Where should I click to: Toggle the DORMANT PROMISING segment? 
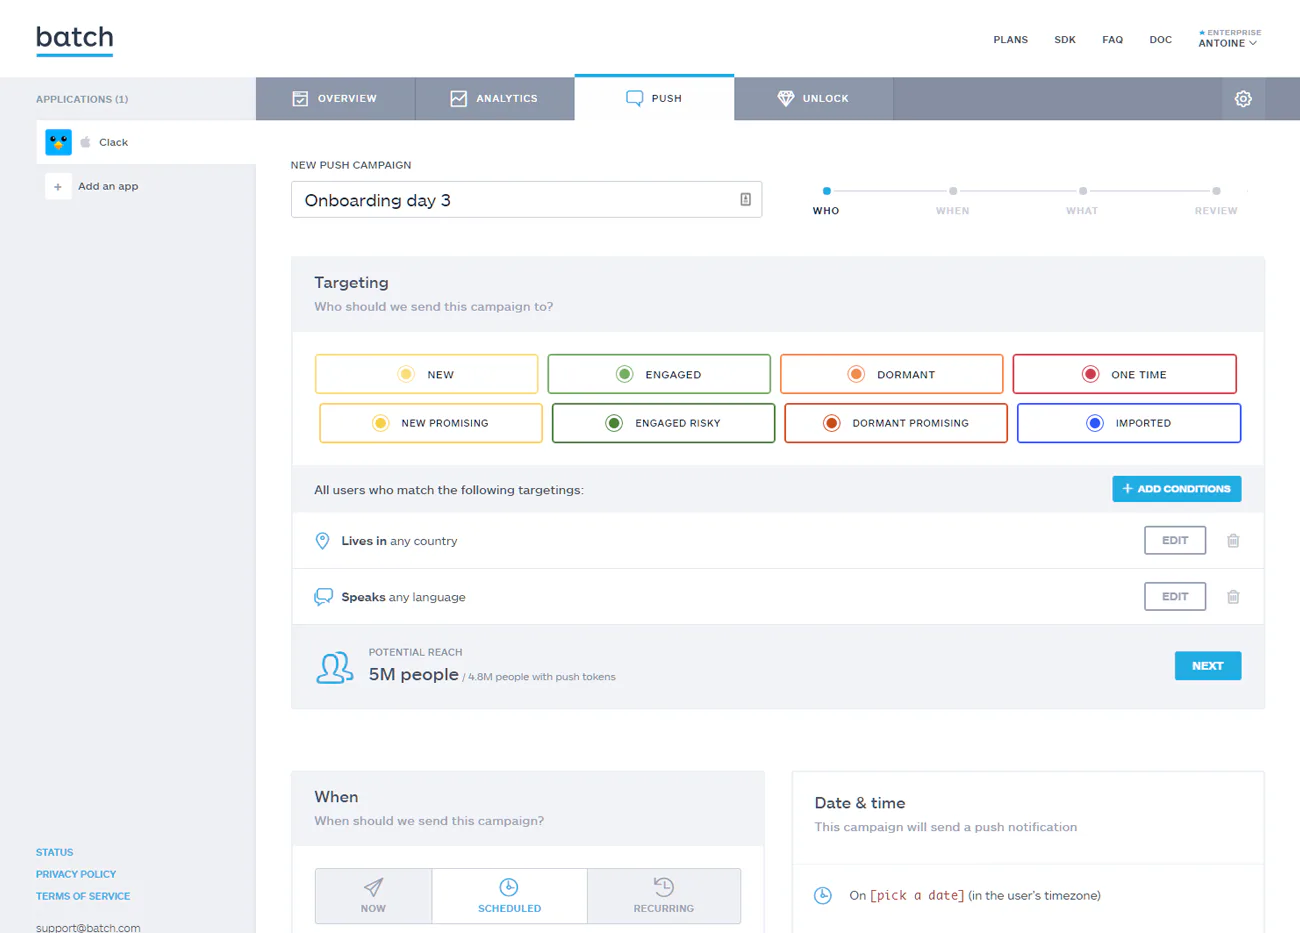coord(896,423)
